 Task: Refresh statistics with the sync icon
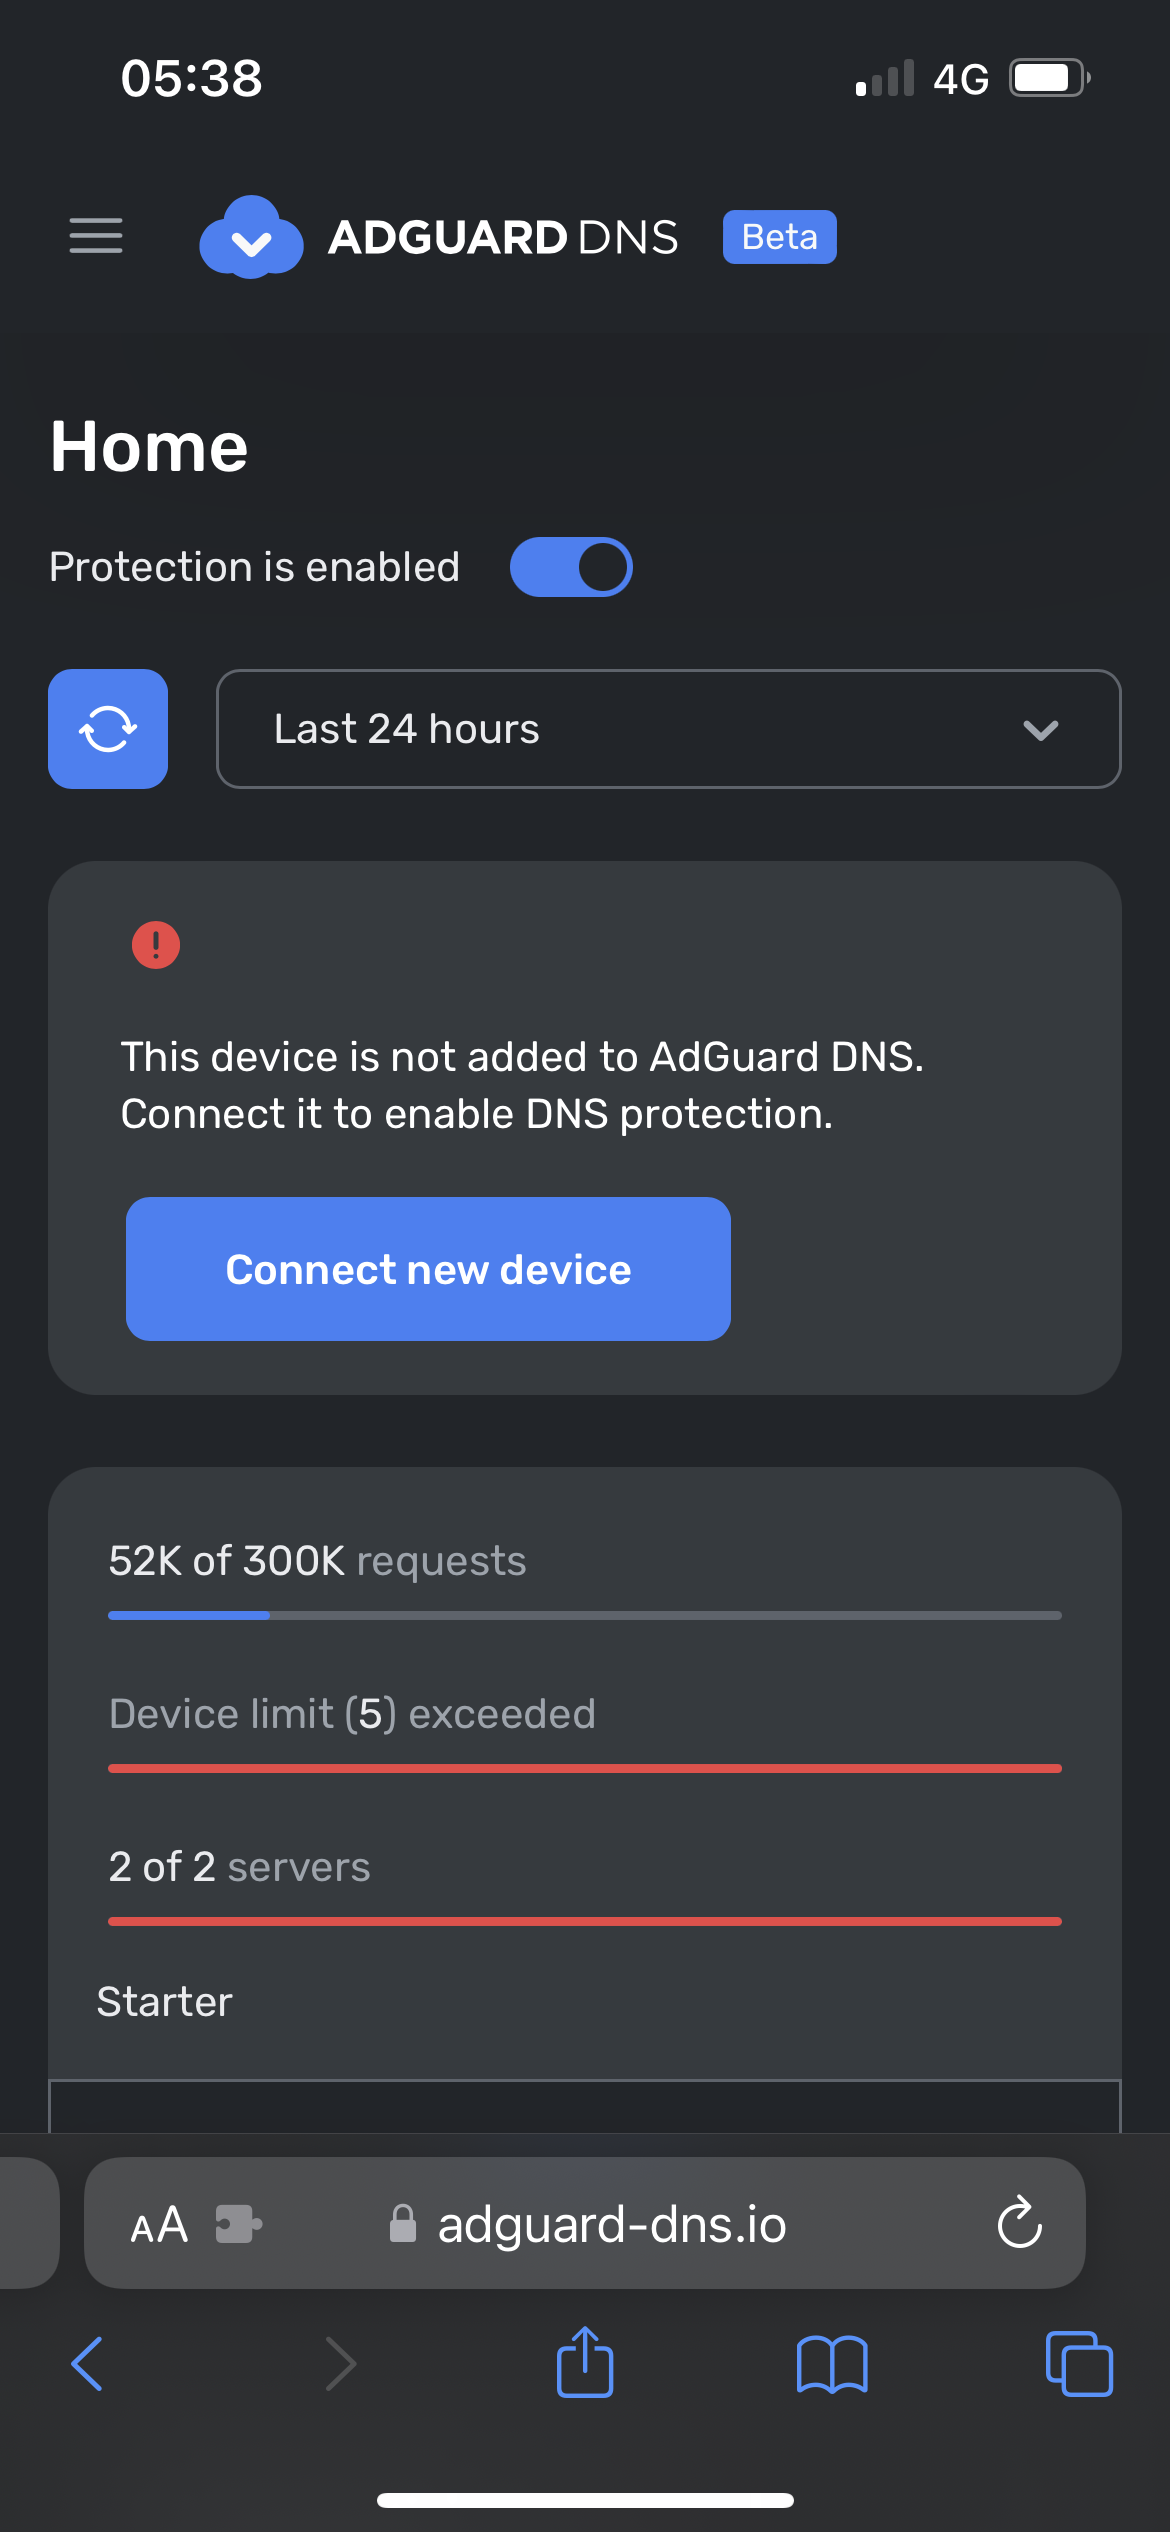pyautogui.click(x=107, y=729)
